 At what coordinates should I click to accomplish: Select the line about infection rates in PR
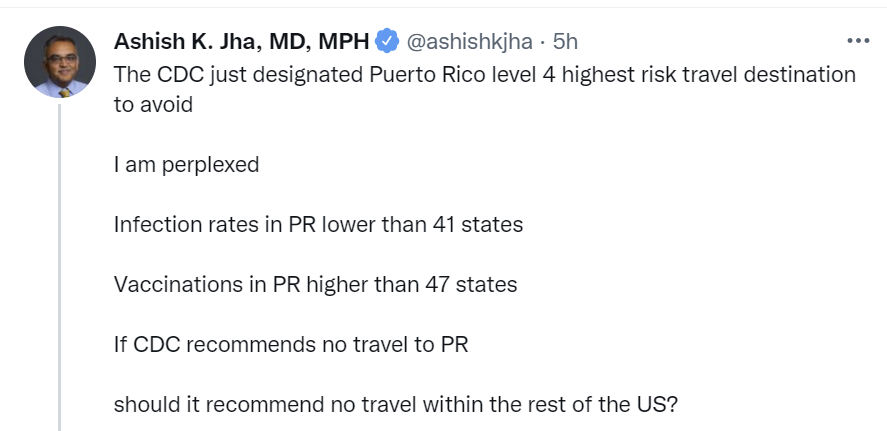click(318, 225)
